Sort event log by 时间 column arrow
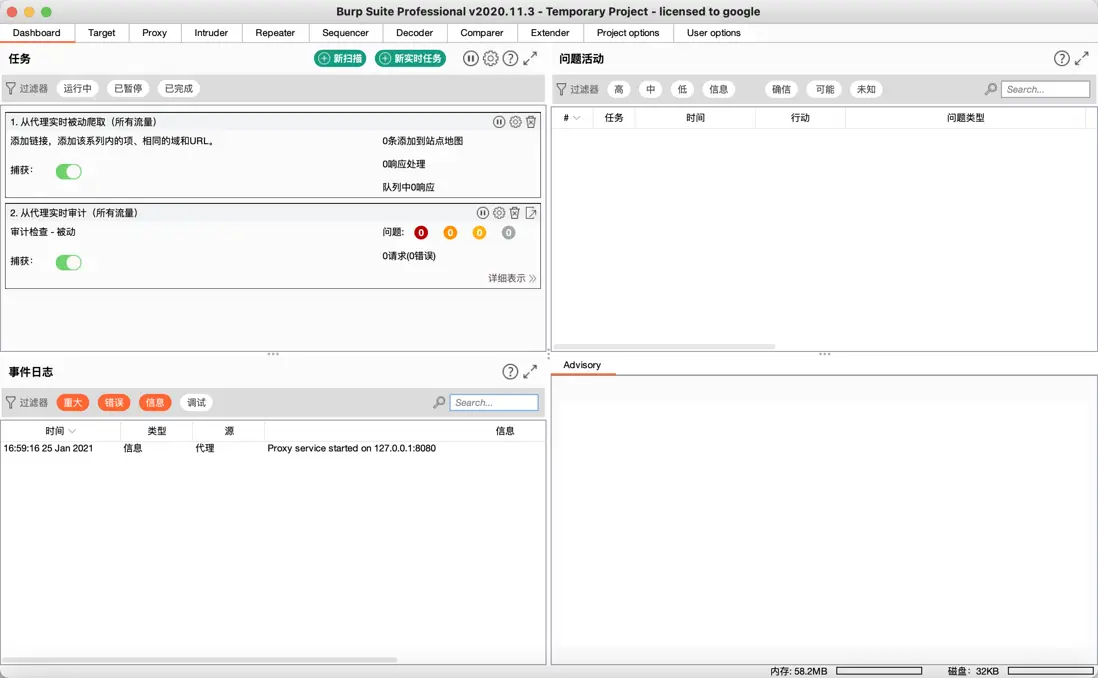The height and width of the screenshot is (678, 1098). (x=72, y=431)
